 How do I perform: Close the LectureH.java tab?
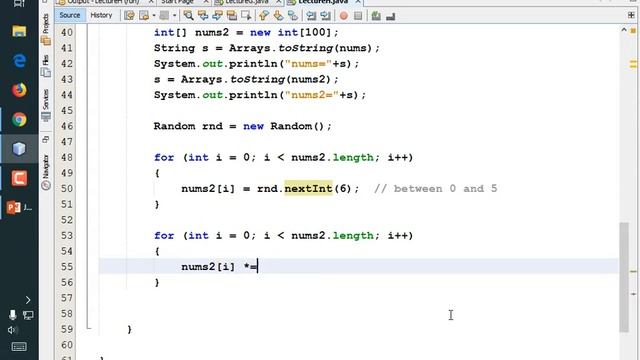(x=358, y=2)
